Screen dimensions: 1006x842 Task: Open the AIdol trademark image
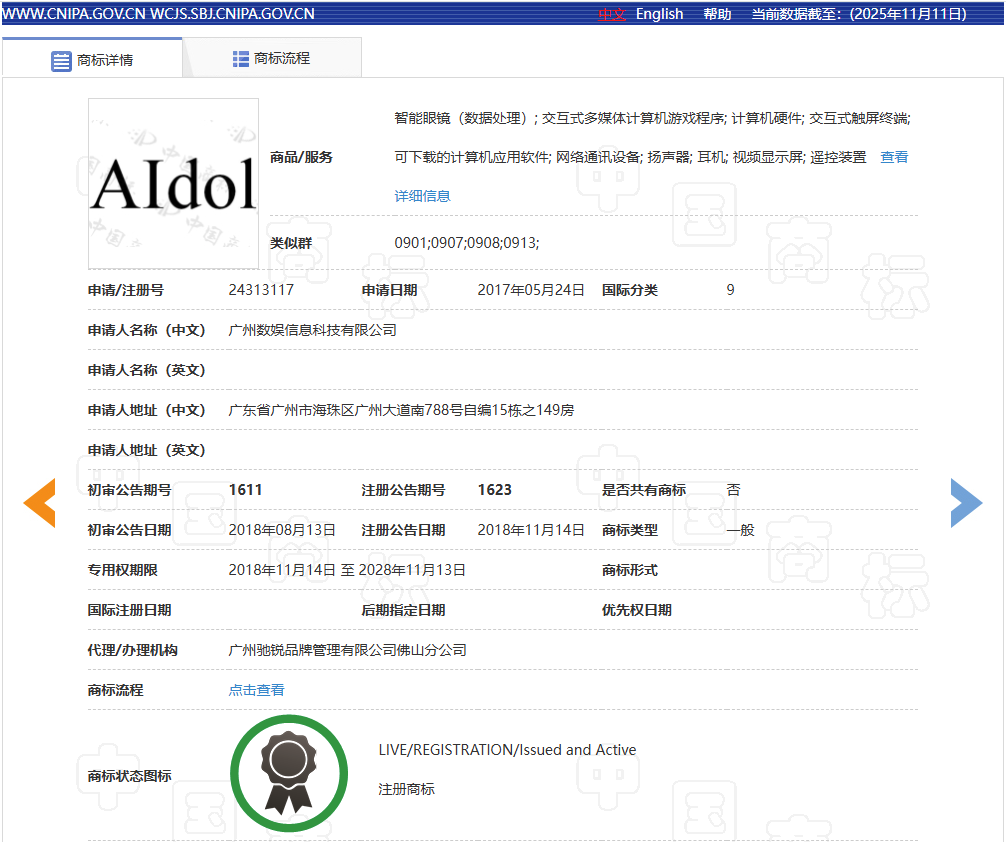click(x=173, y=183)
